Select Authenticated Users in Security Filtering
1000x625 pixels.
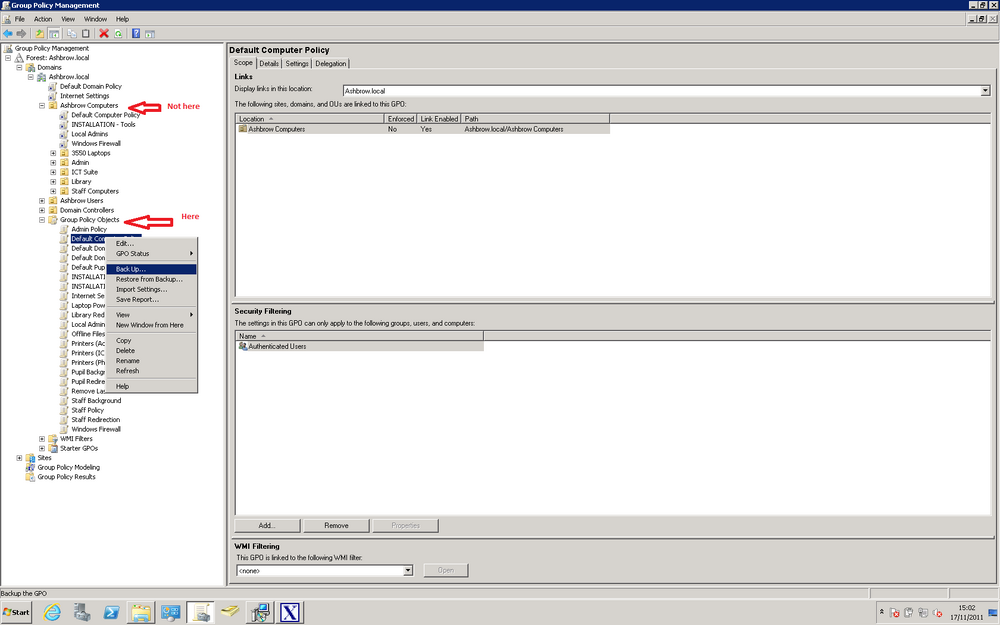tap(360, 346)
